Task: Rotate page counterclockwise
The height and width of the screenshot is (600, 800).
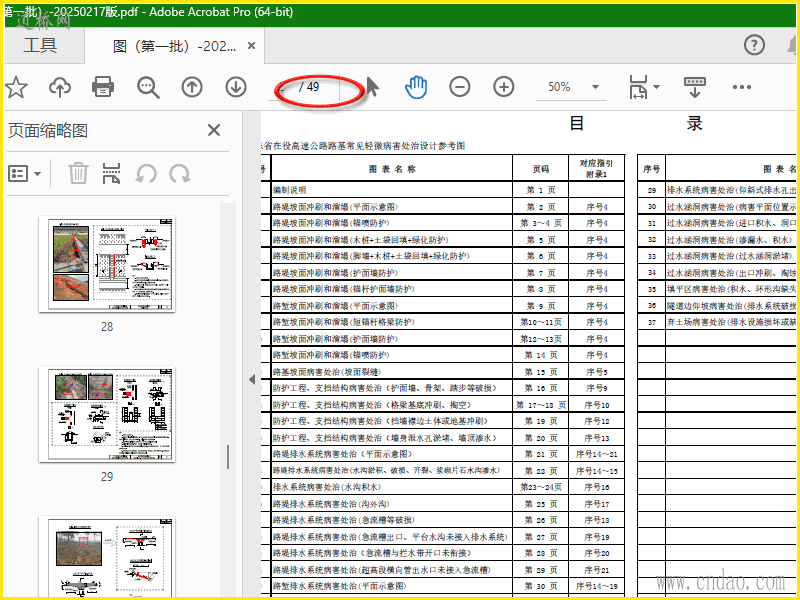Action: click(x=146, y=173)
